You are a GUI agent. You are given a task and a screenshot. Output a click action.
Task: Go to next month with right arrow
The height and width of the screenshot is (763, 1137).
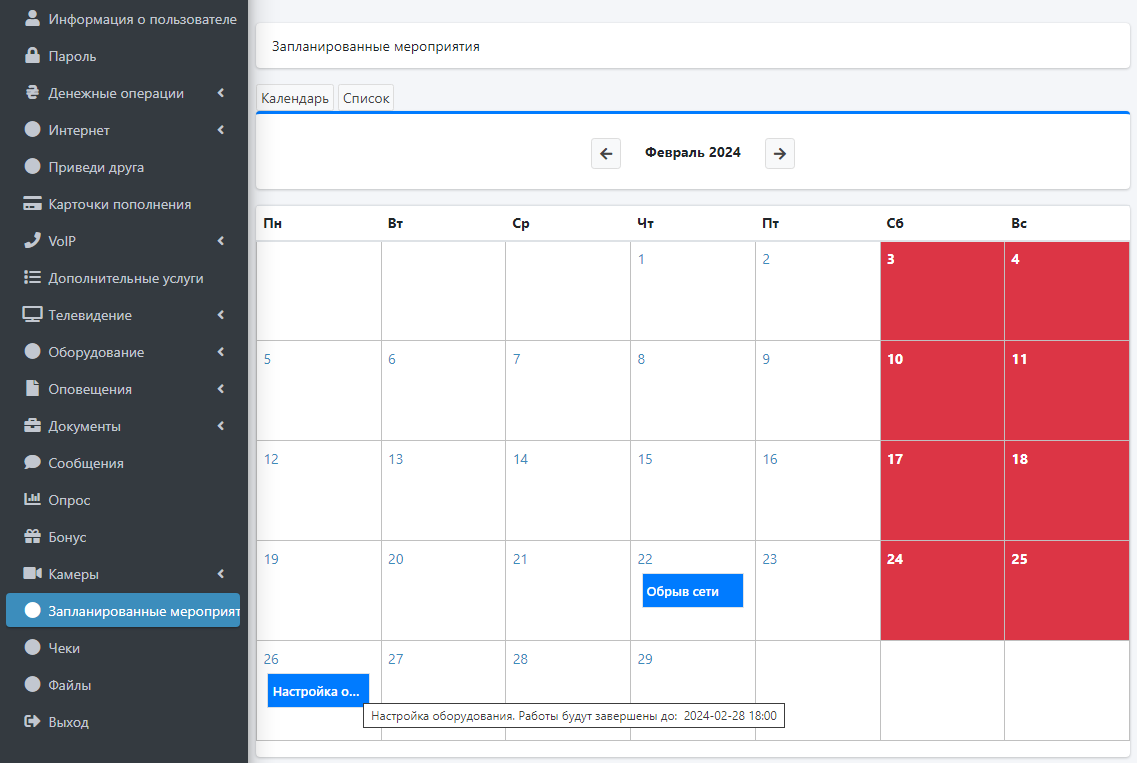780,154
